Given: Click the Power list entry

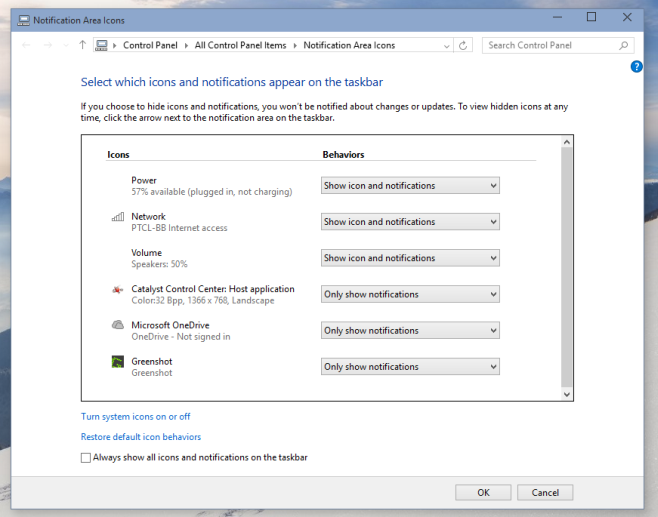Looking at the screenshot, I should point(212,186).
